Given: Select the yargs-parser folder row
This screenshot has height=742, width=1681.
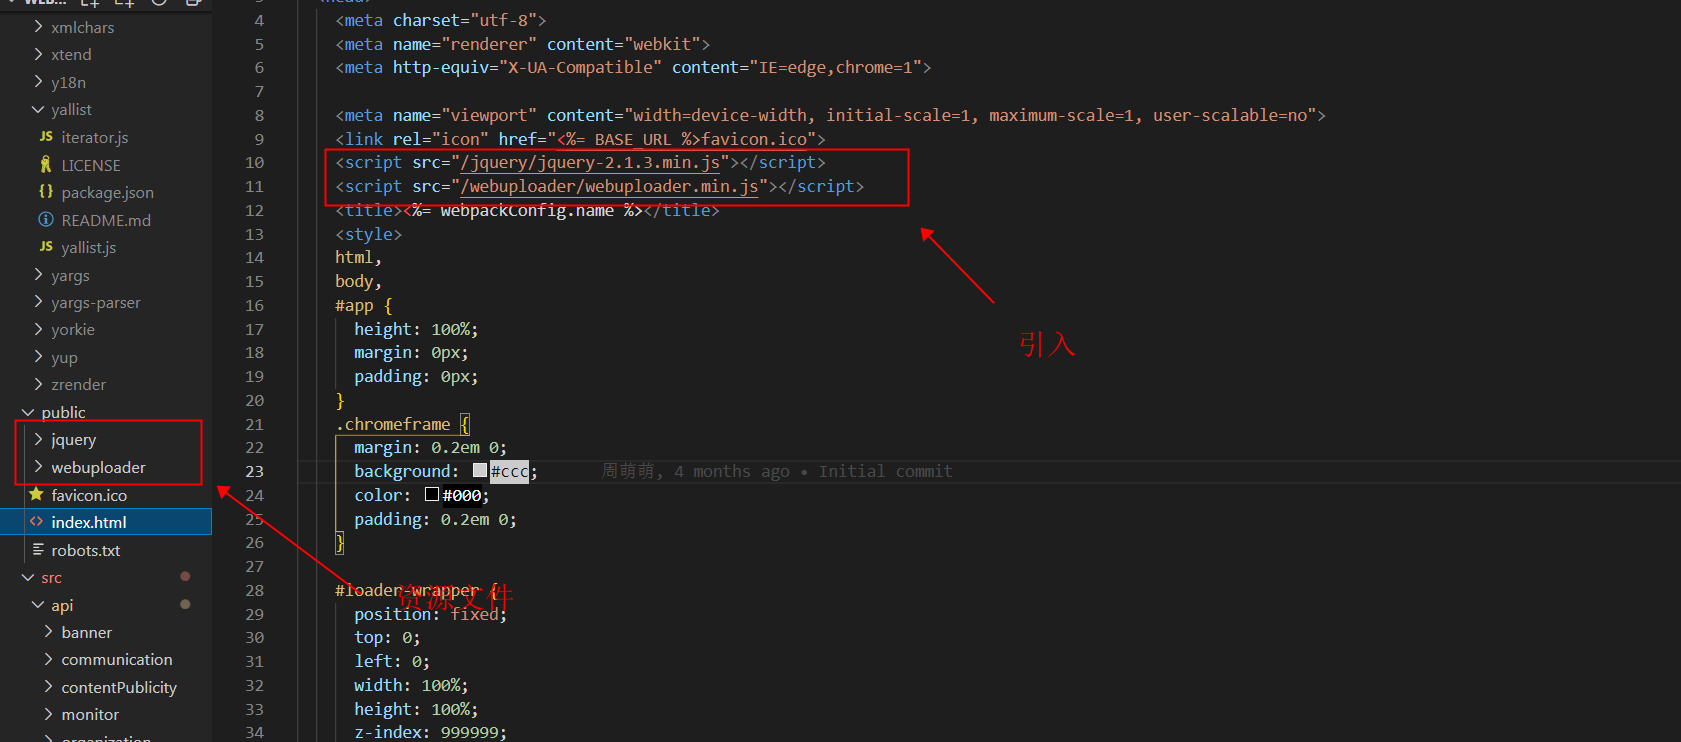Looking at the screenshot, I should 106,302.
